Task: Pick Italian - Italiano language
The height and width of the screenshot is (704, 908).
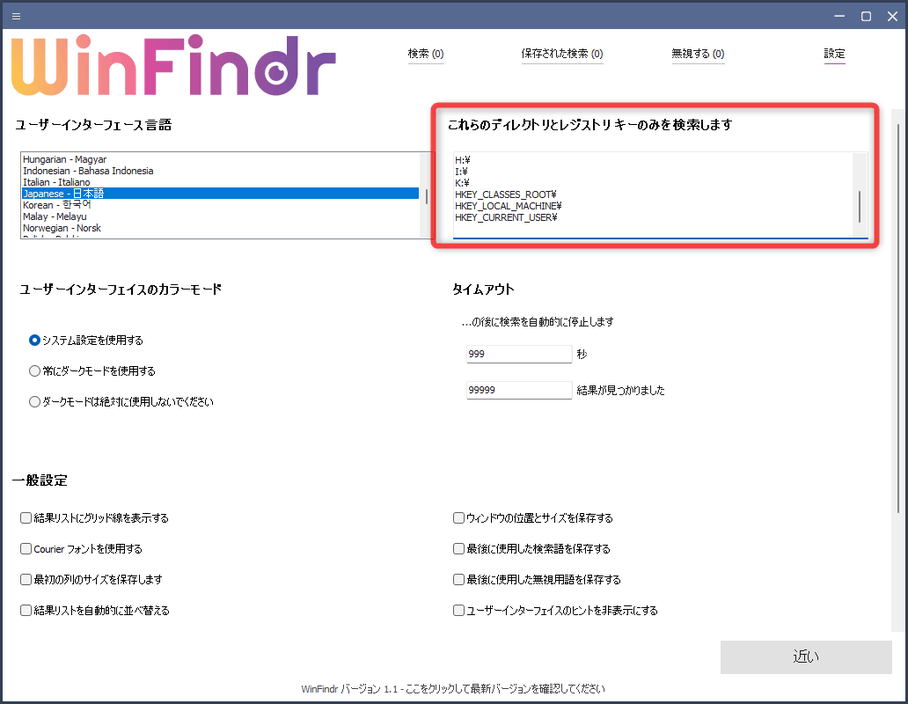Action: click(220, 182)
